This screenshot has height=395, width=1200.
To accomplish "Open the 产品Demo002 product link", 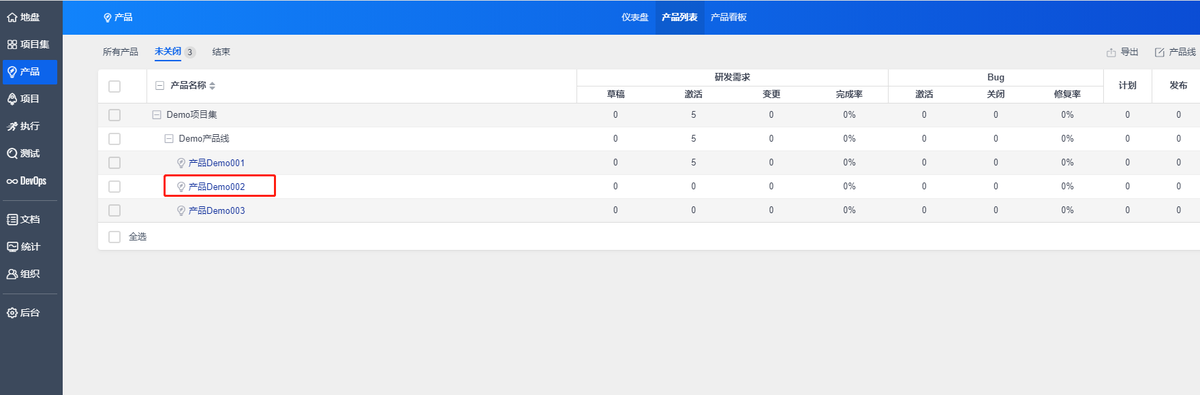I will (x=217, y=186).
